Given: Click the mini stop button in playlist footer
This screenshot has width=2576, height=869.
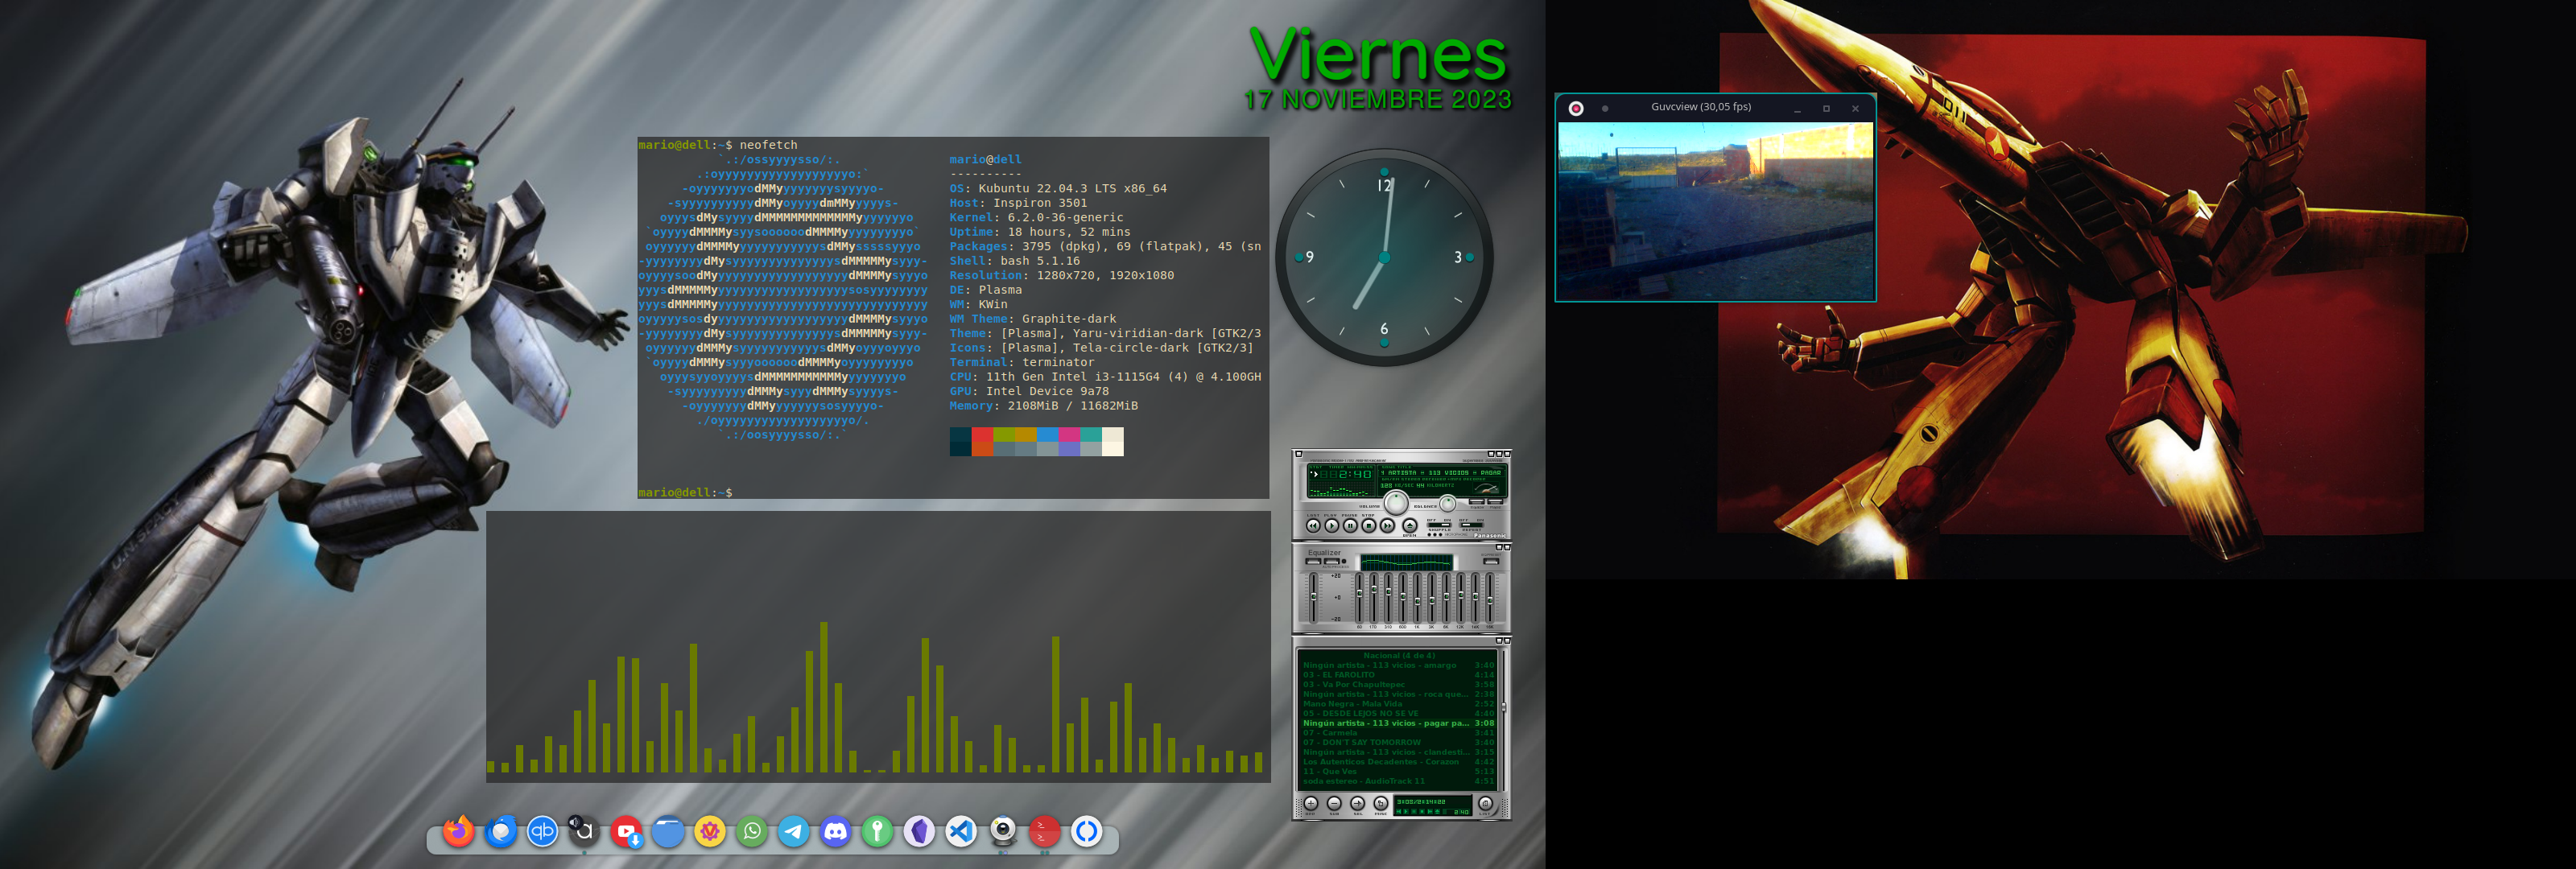Looking at the screenshot, I should 1422,812.
